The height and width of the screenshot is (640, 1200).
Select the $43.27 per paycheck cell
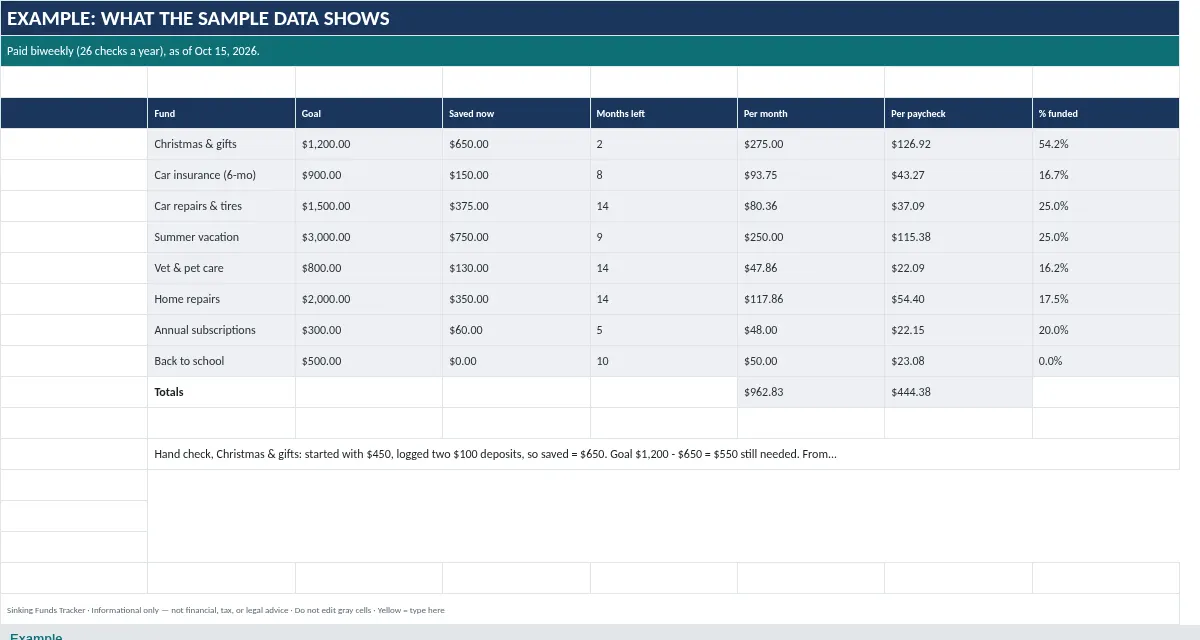(958, 175)
